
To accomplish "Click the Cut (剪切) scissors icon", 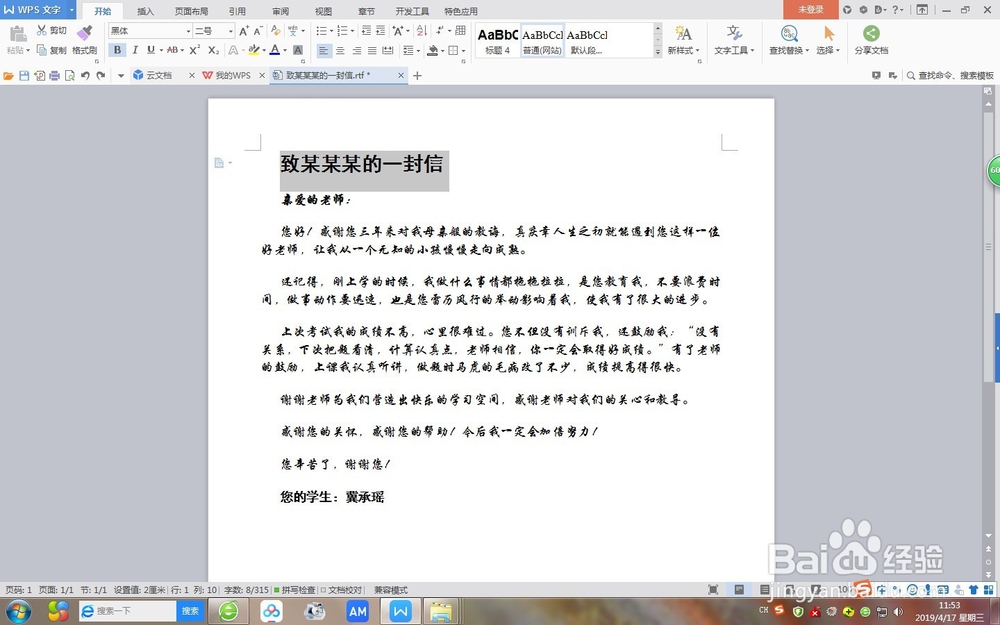I will coord(41,30).
